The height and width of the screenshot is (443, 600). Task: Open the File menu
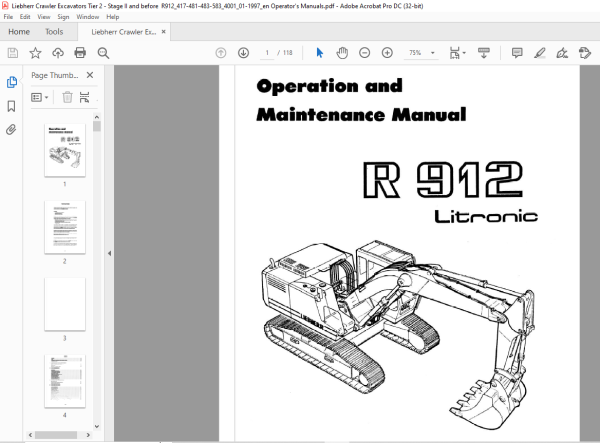pyautogui.click(x=8, y=17)
